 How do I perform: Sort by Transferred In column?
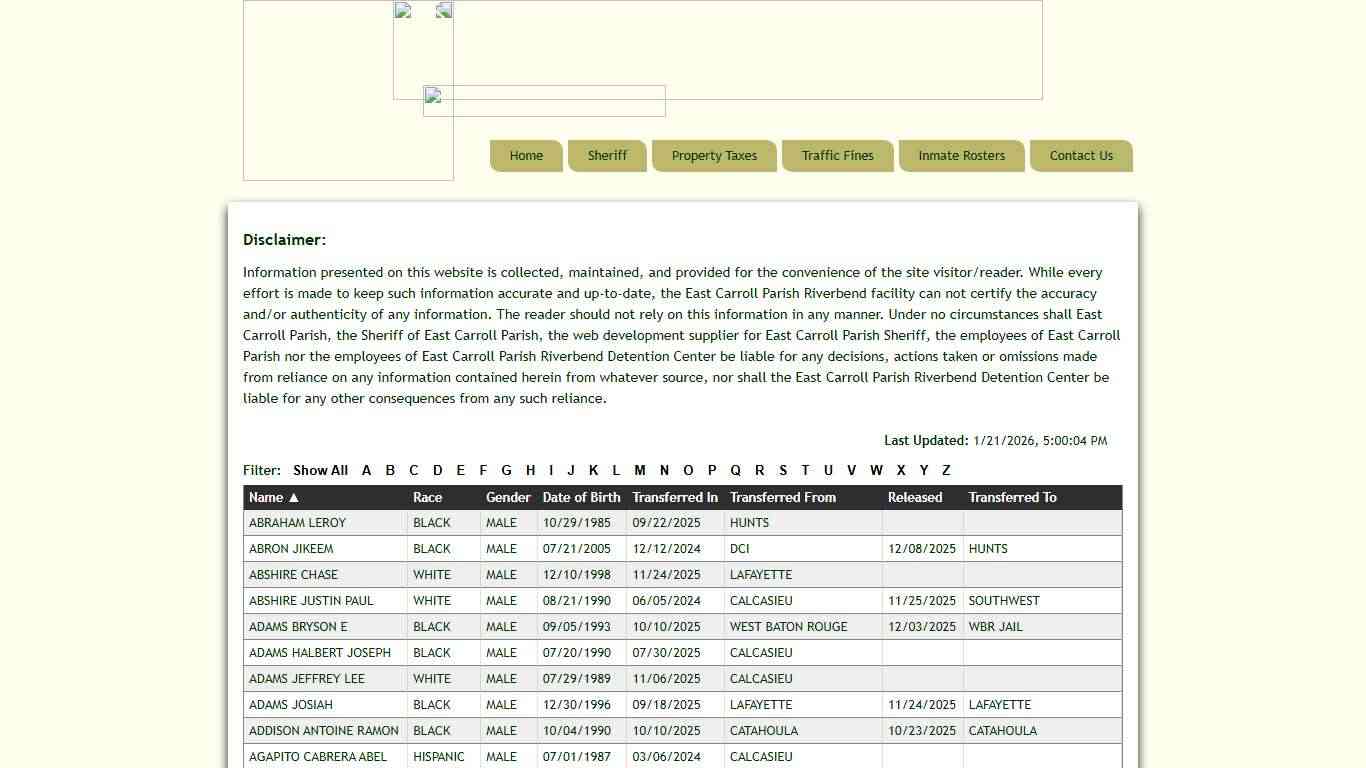tap(674, 498)
